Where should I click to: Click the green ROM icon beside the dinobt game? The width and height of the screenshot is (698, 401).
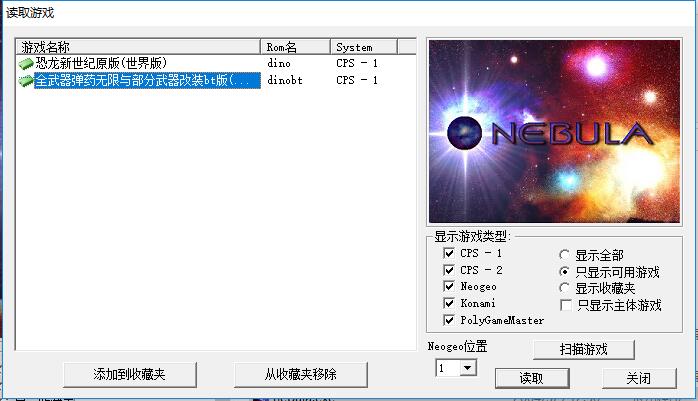[25, 81]
